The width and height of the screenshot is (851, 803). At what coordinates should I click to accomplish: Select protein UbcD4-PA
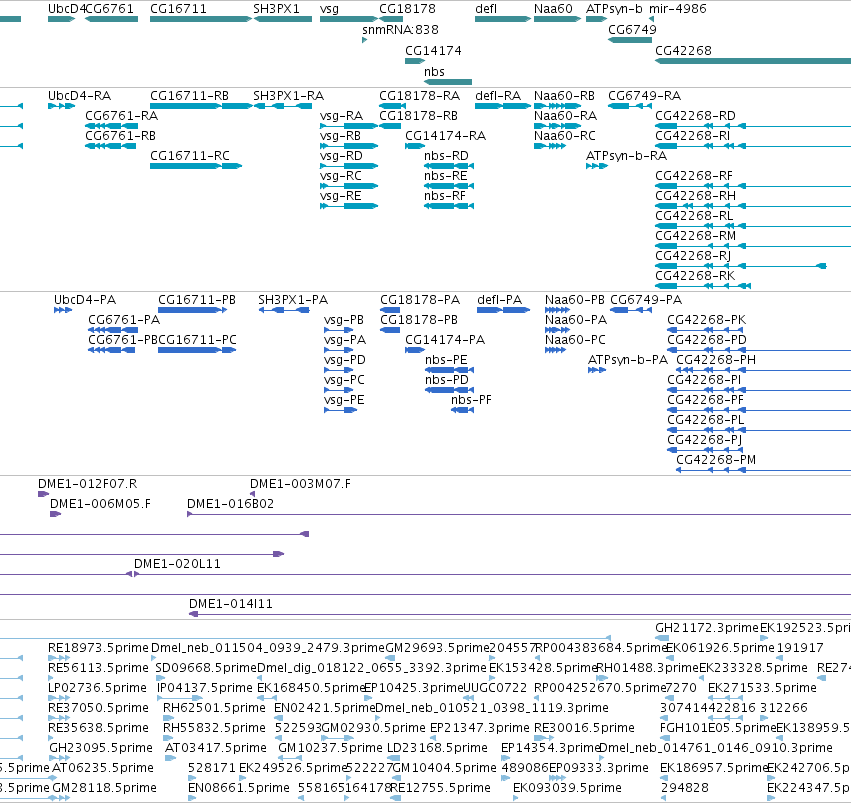pos(85,299)
